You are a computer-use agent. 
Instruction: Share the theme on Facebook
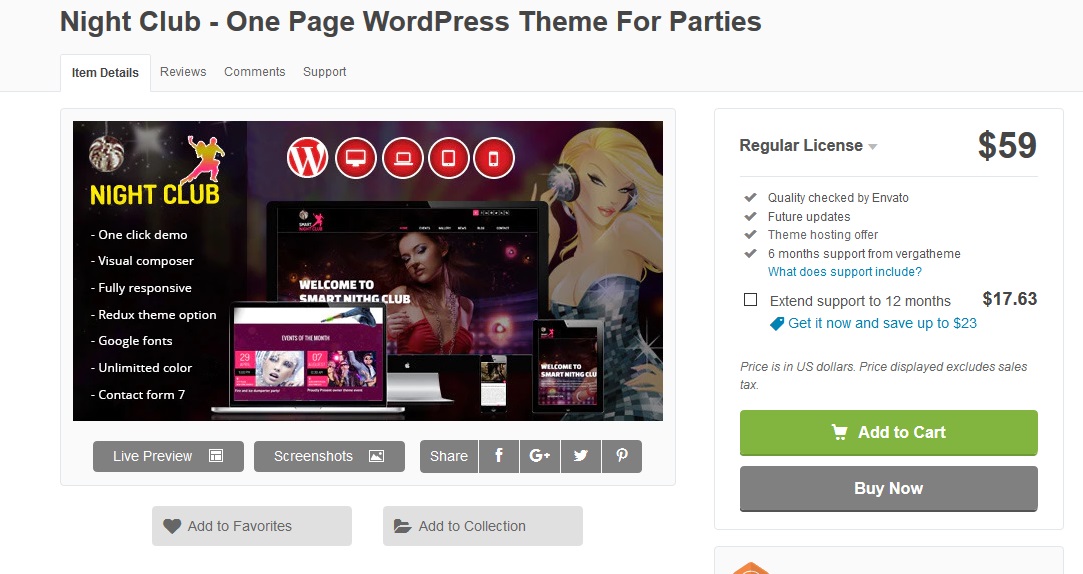coord(499,456)
